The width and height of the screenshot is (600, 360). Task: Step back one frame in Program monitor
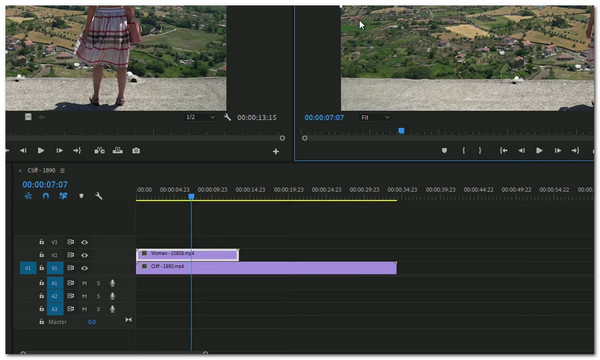[522, 151]
